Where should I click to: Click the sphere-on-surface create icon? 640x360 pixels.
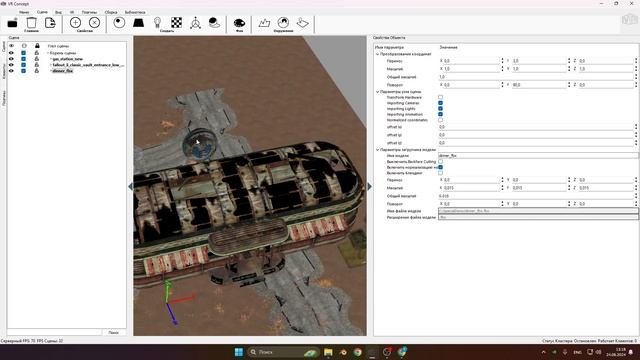(x=214, y=22)
